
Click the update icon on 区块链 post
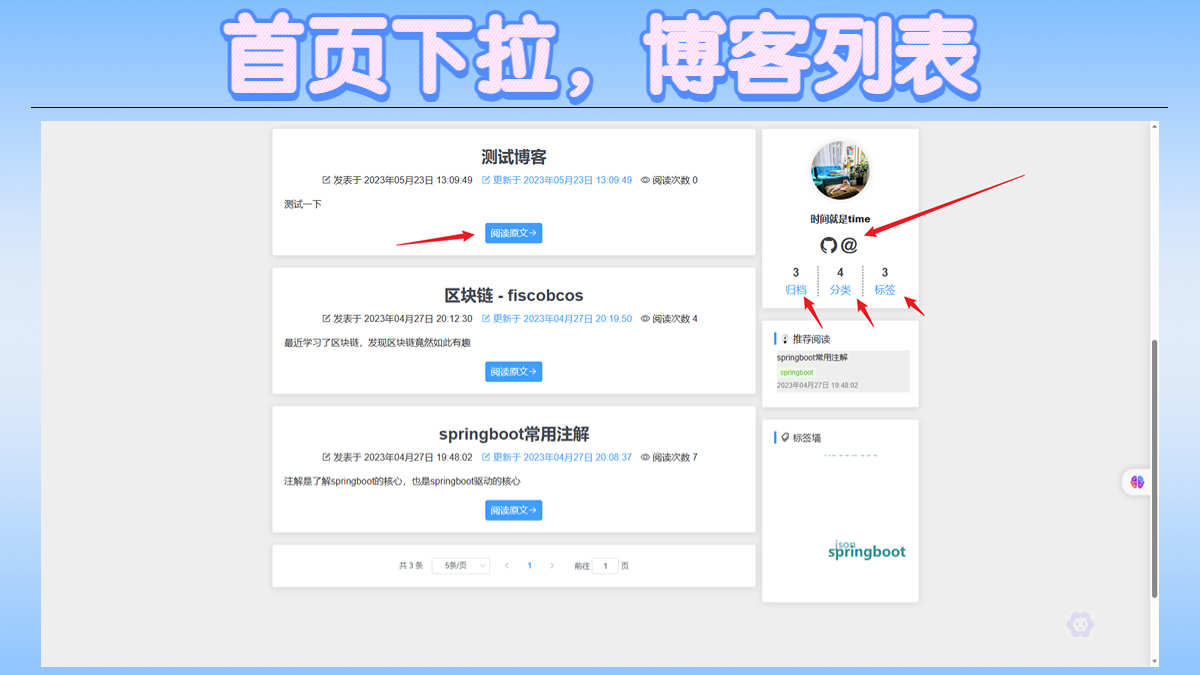[486, 319]
